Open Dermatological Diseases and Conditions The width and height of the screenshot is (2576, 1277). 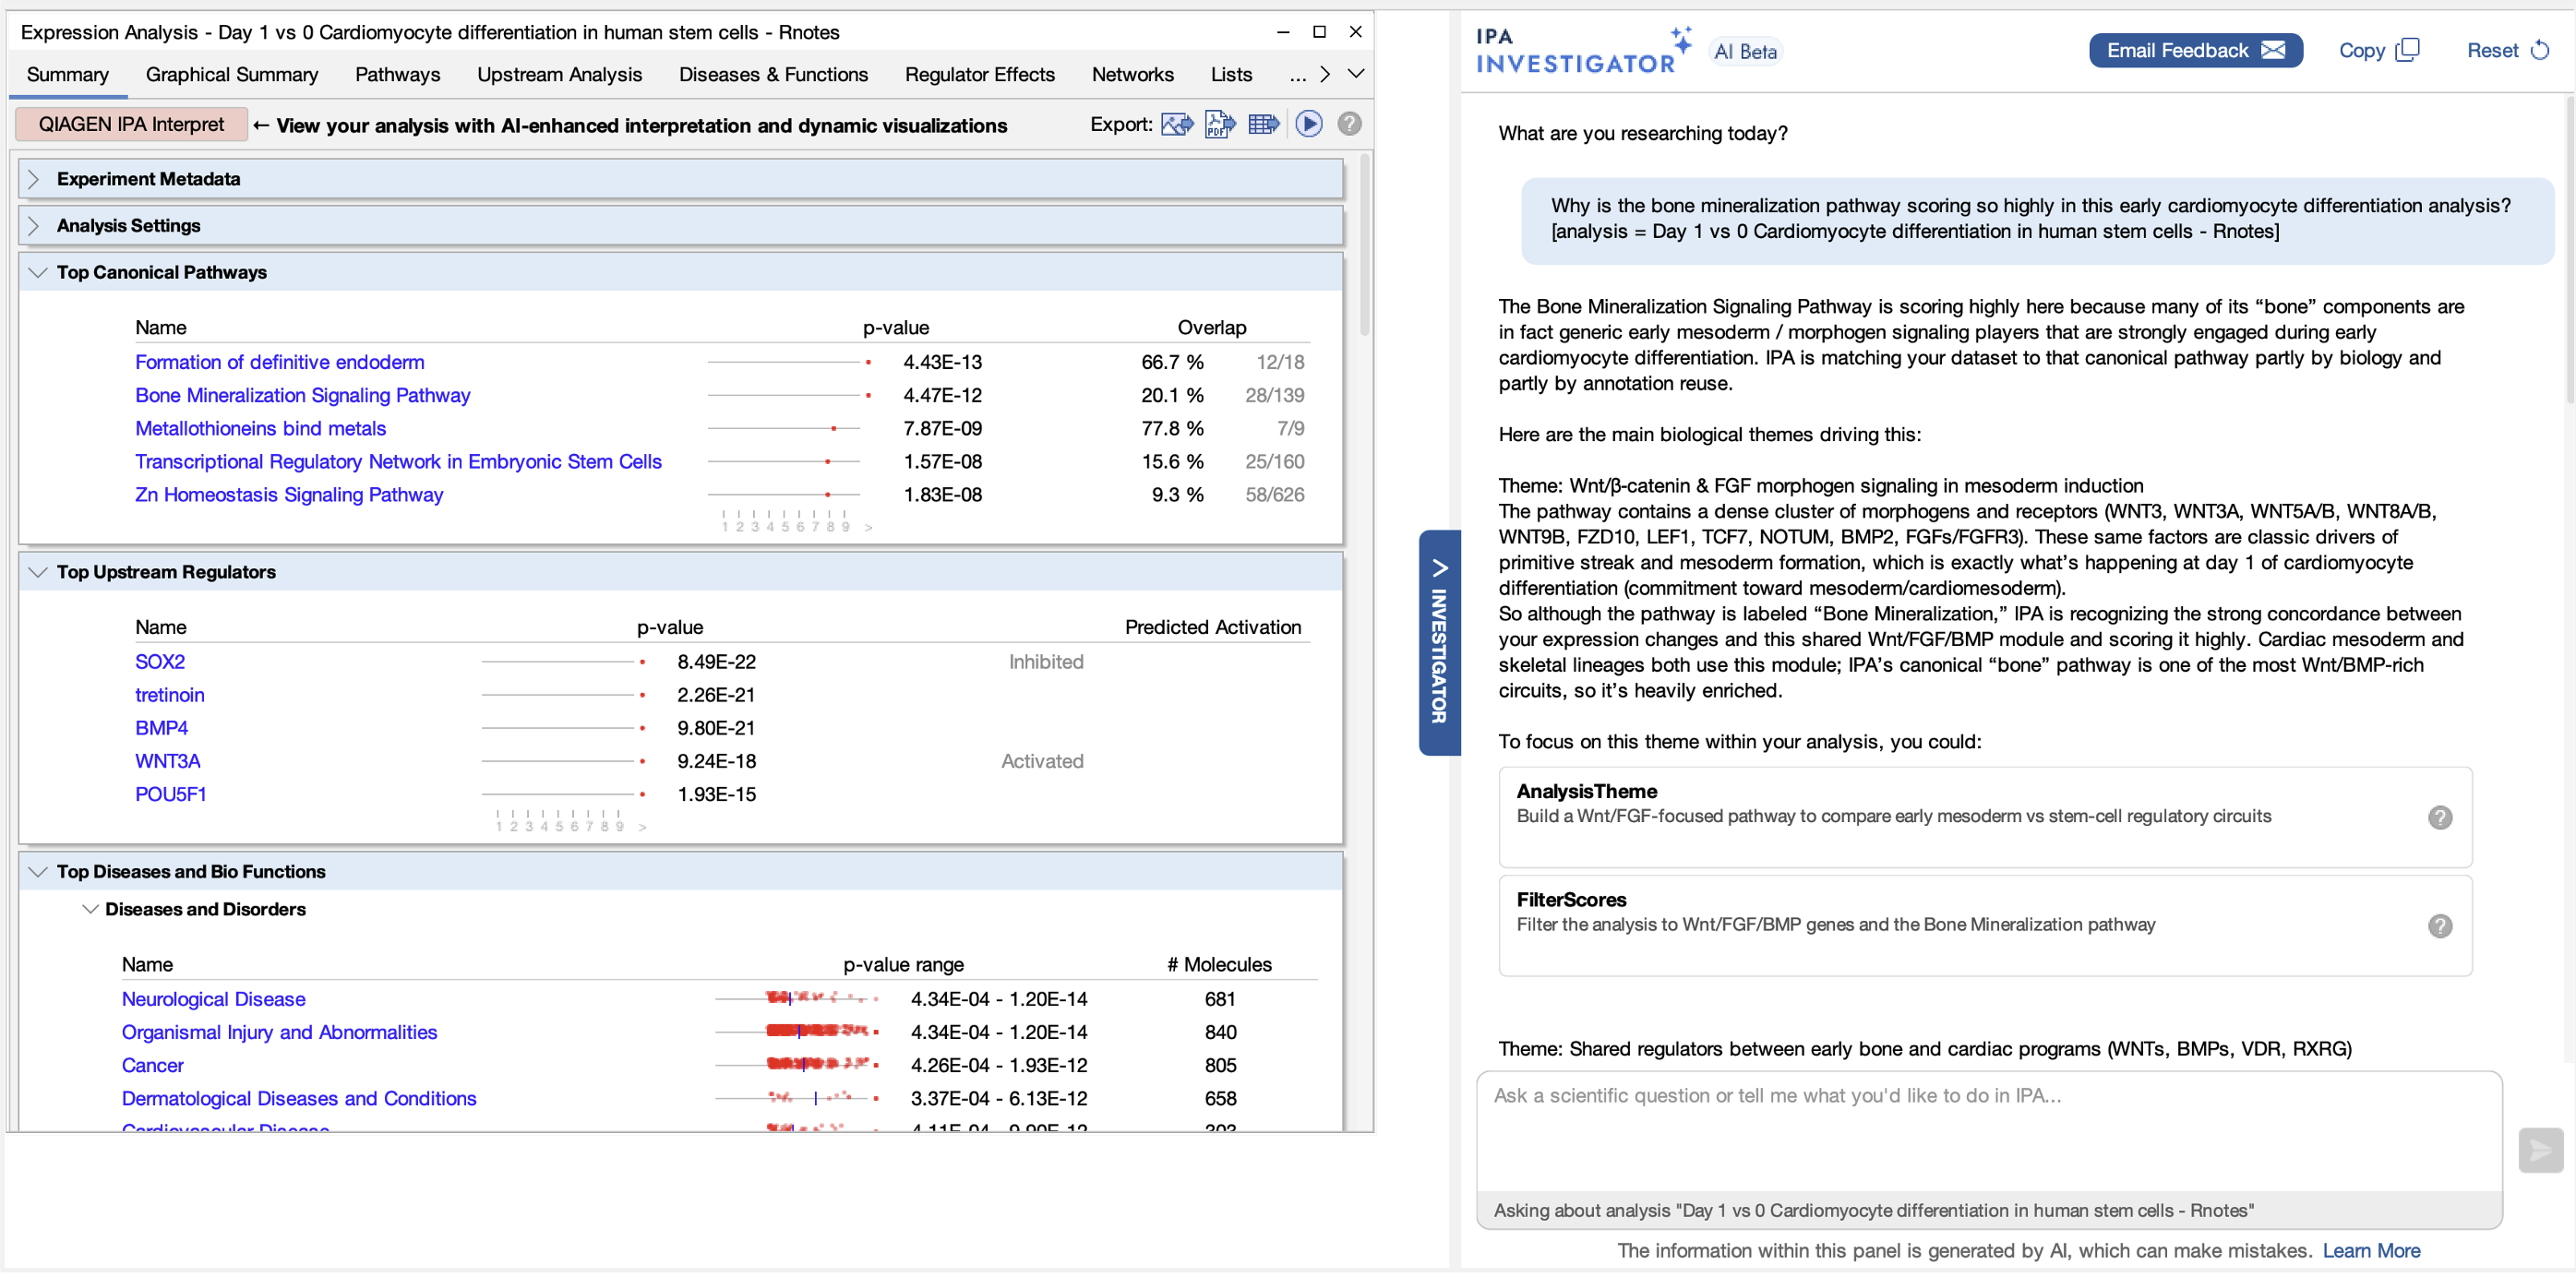click(299, 1099)
